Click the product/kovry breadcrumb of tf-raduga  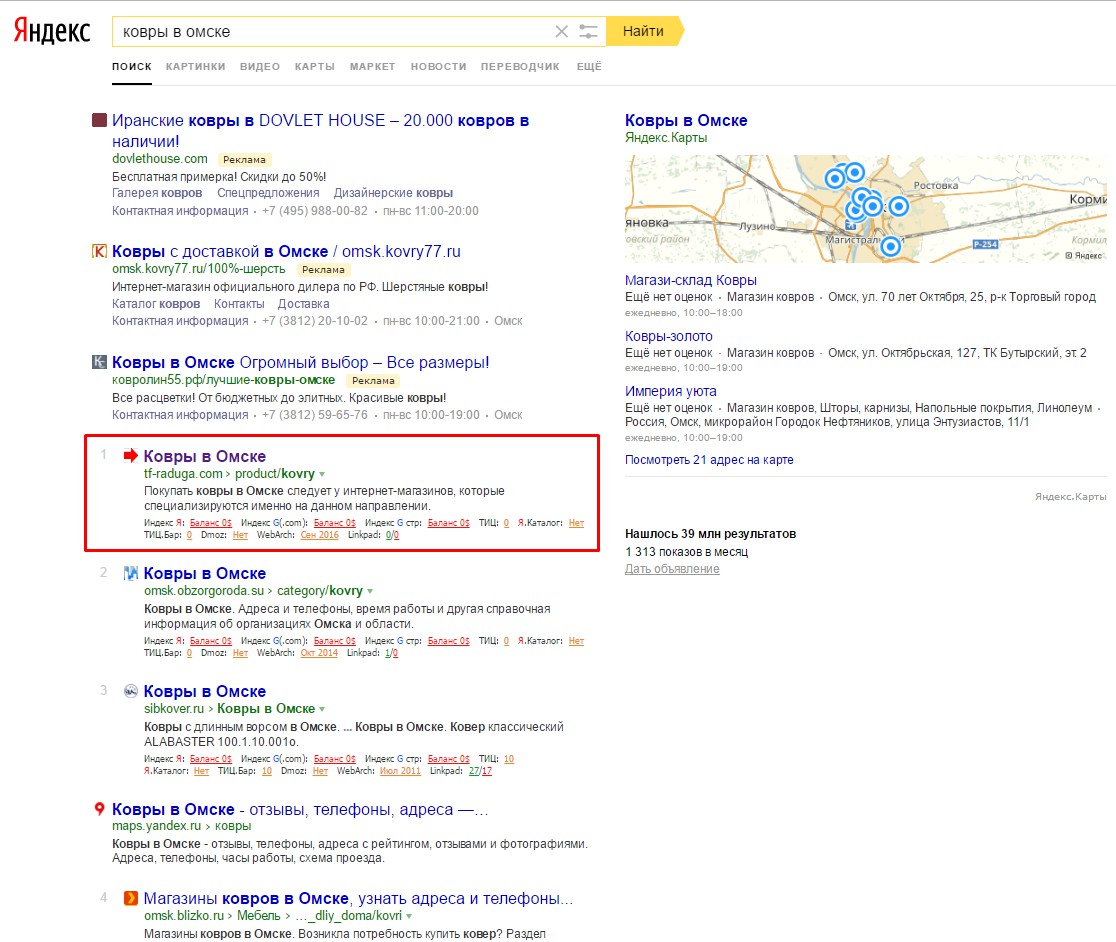[x=275, y=474]
